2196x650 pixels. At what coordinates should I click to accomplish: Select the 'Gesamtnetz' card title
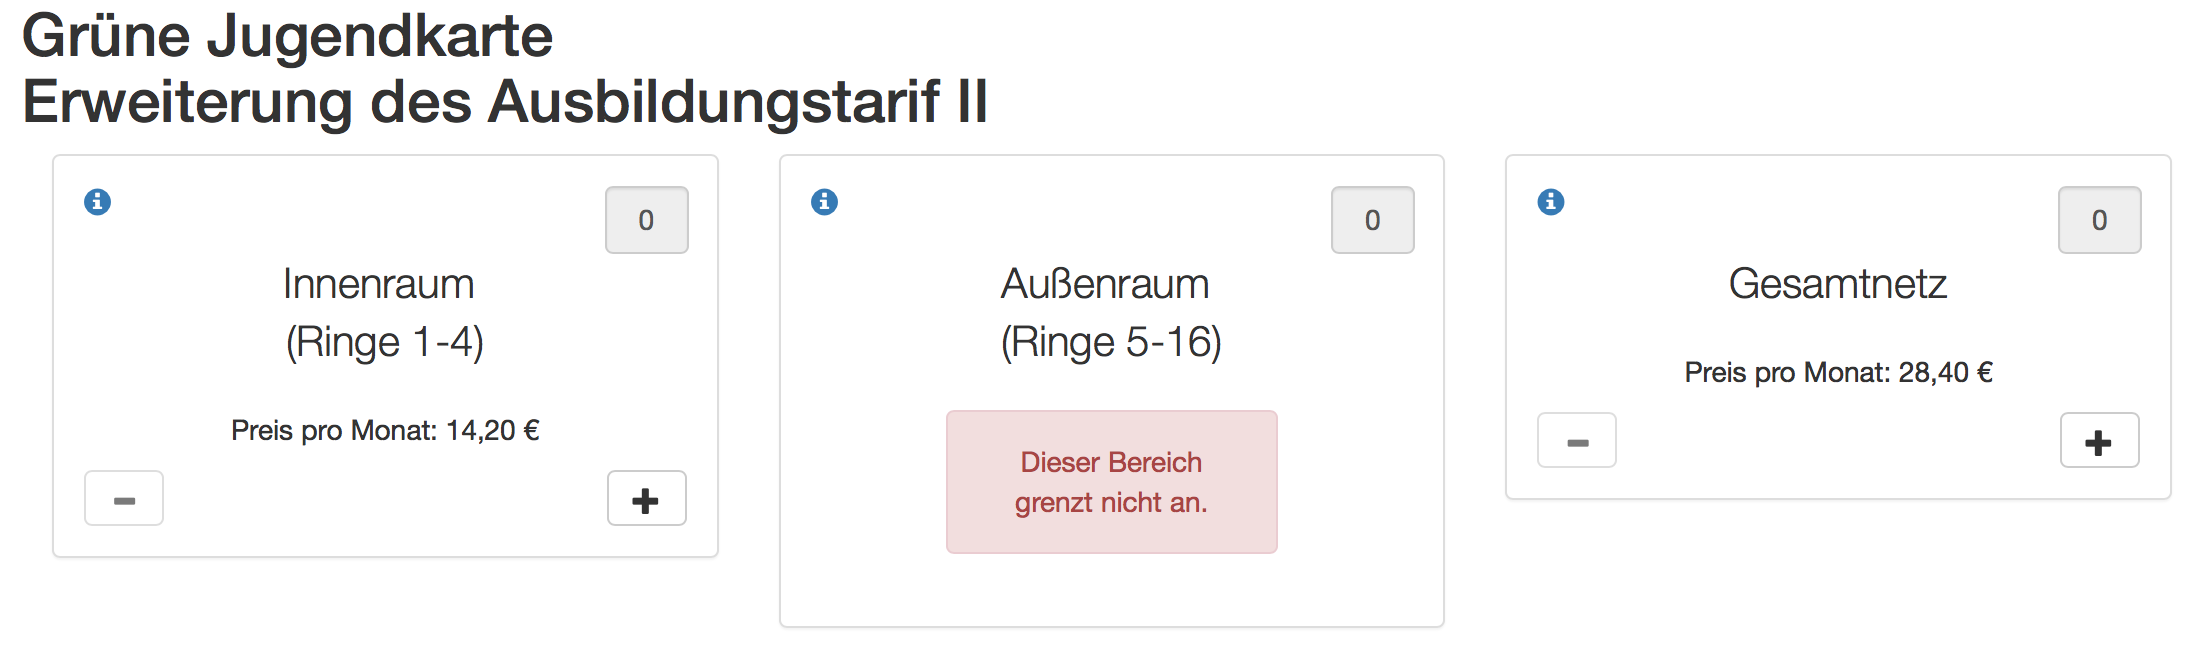click(1838, 284)
